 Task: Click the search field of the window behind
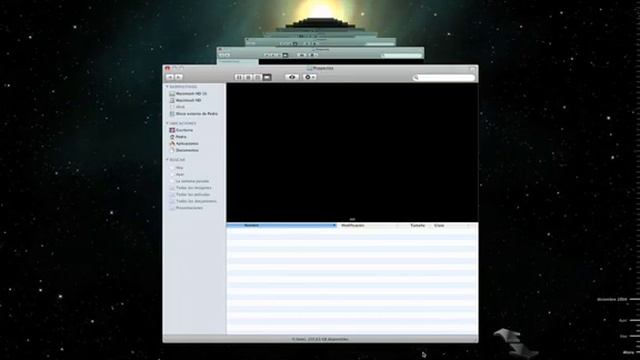pyautogui.click(x=401, y=55)
